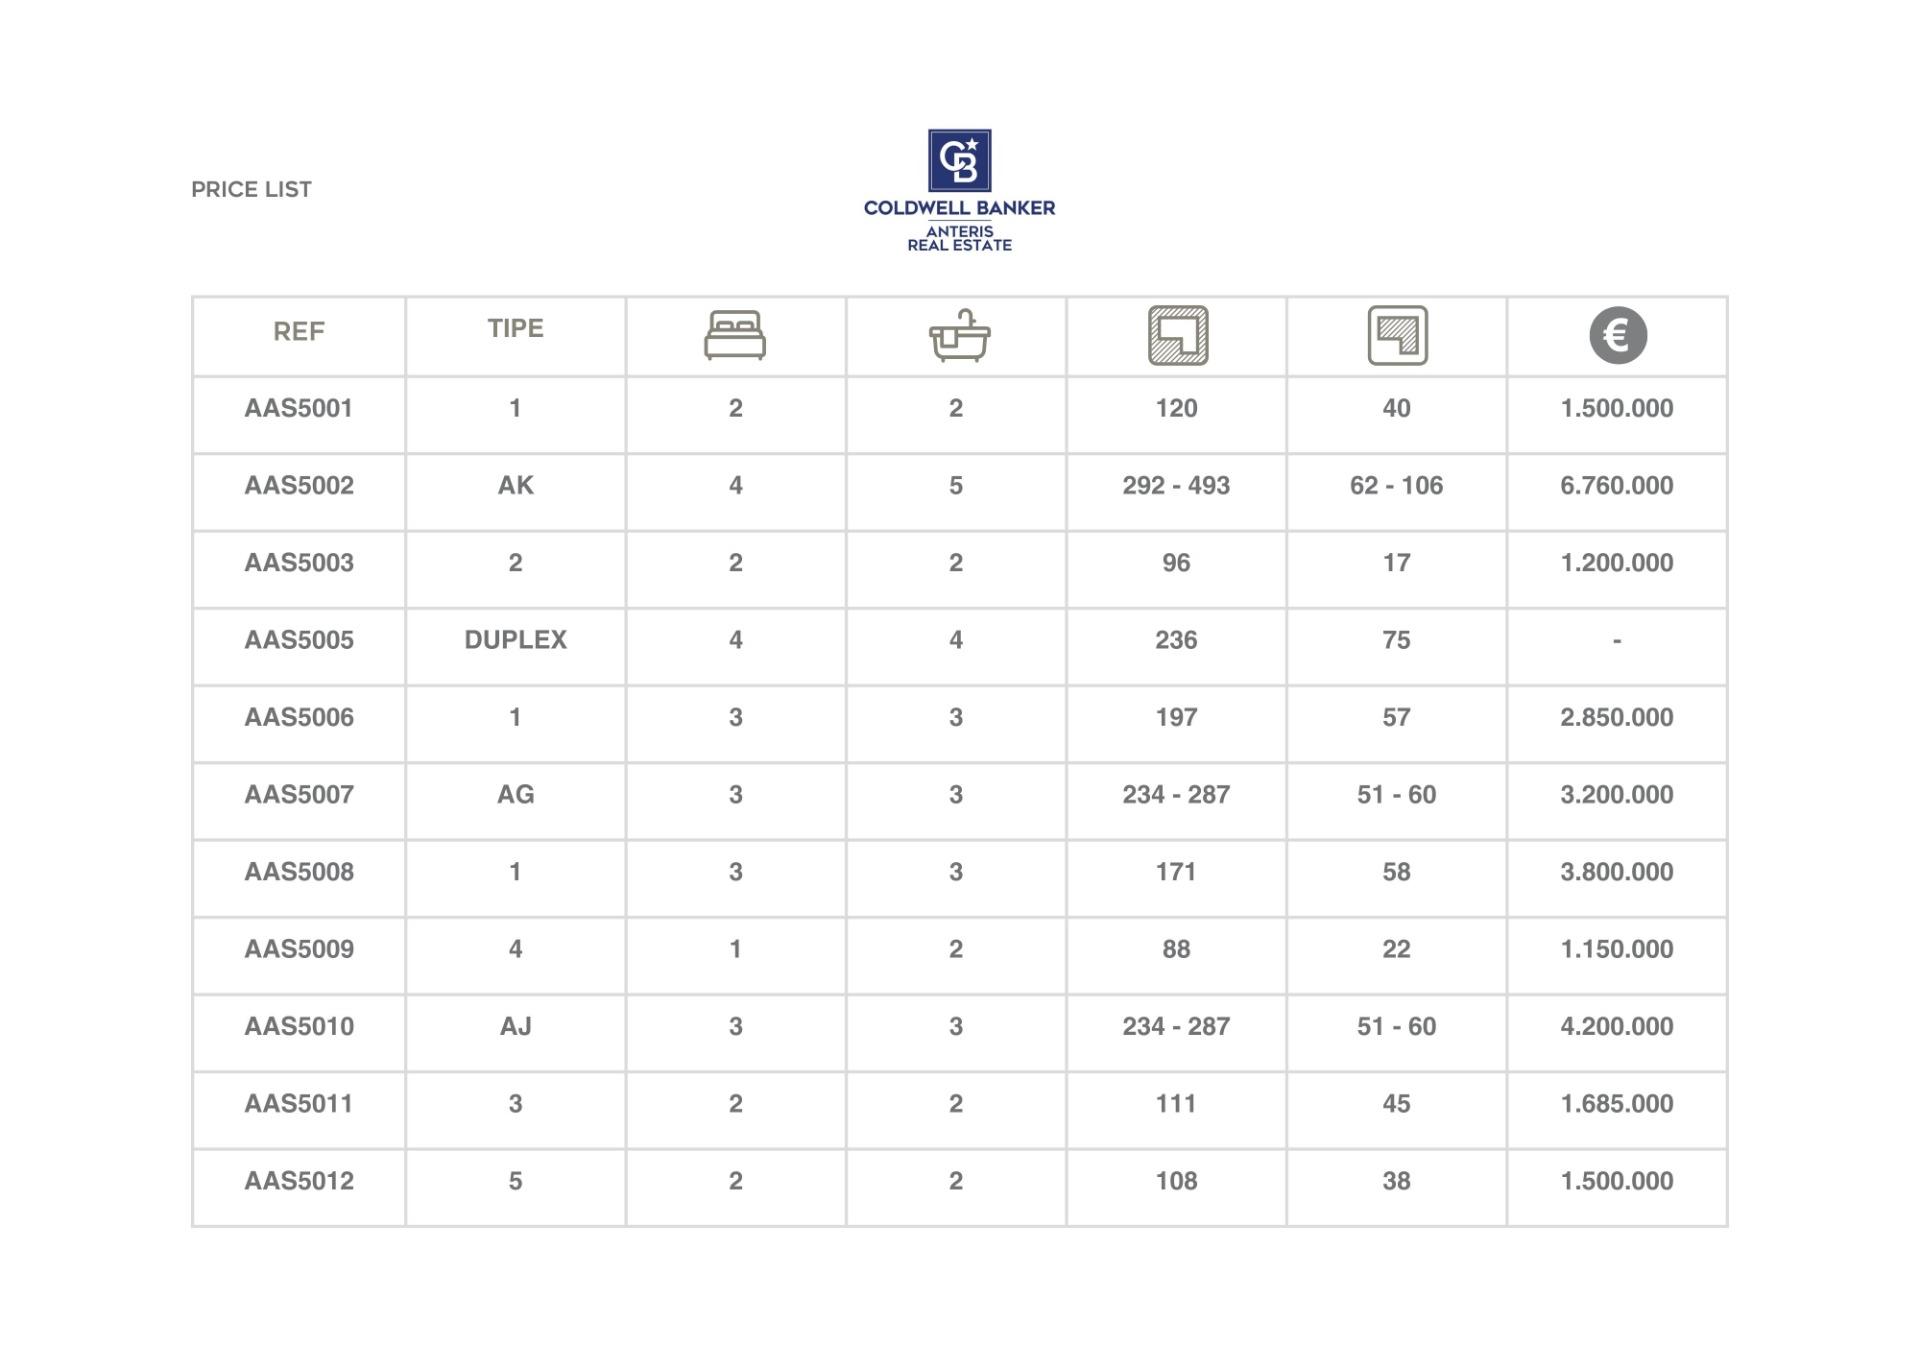Click the 6.760.000 price cell
The height and width of the screenshot is (1357, 1920).
[1616, 485]
